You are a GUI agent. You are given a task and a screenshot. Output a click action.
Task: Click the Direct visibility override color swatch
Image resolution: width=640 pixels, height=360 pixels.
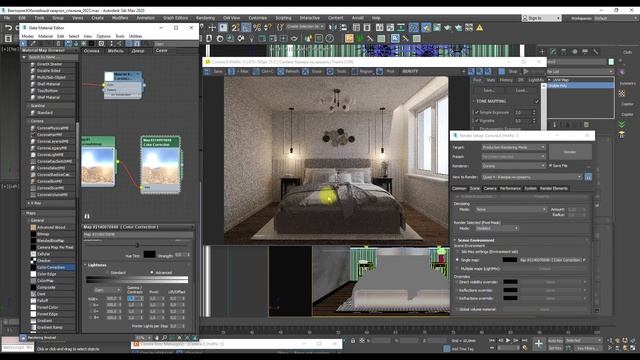510,282
